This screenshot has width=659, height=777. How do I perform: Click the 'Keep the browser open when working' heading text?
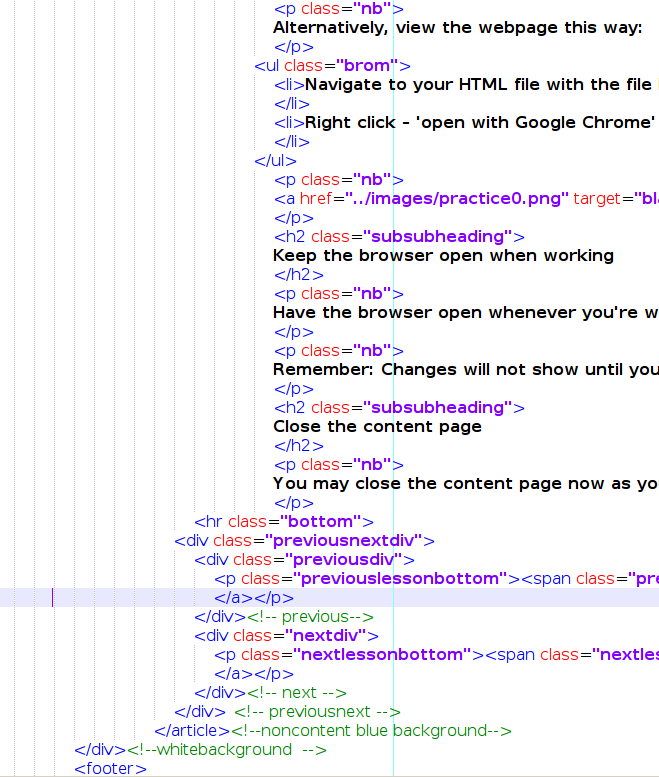point(443,256)
